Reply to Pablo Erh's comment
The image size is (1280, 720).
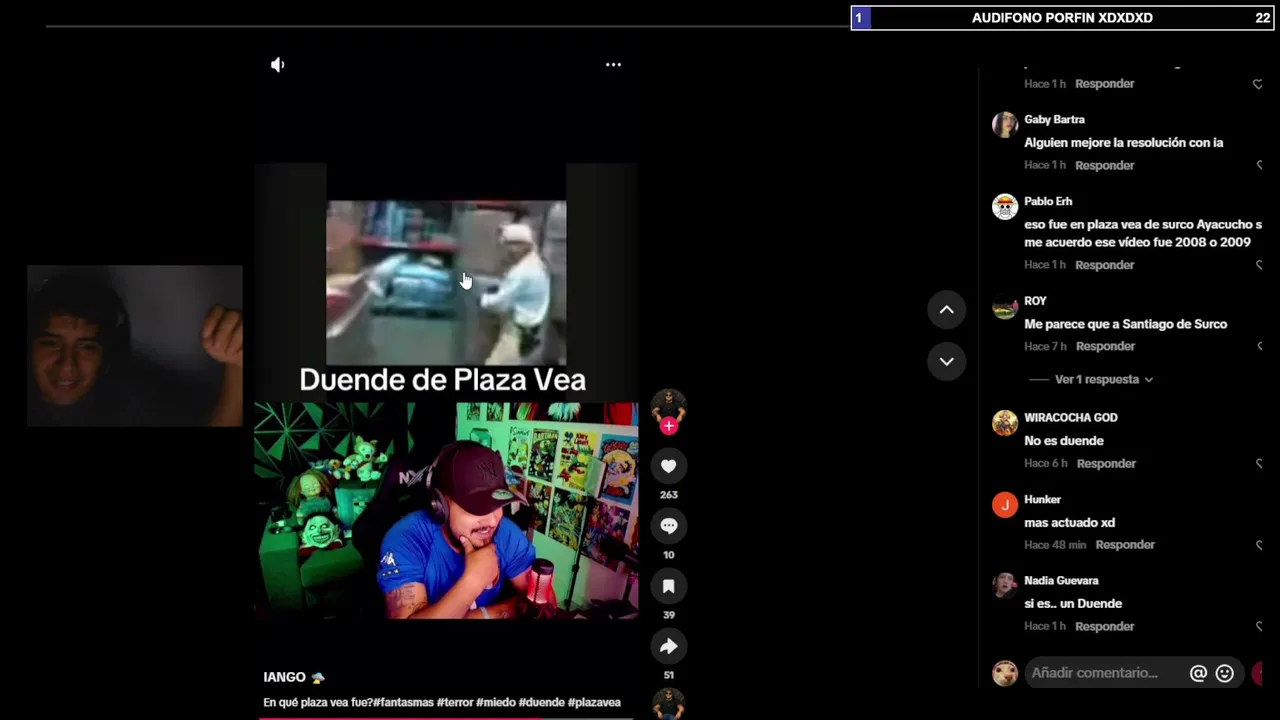(1105, 265)
